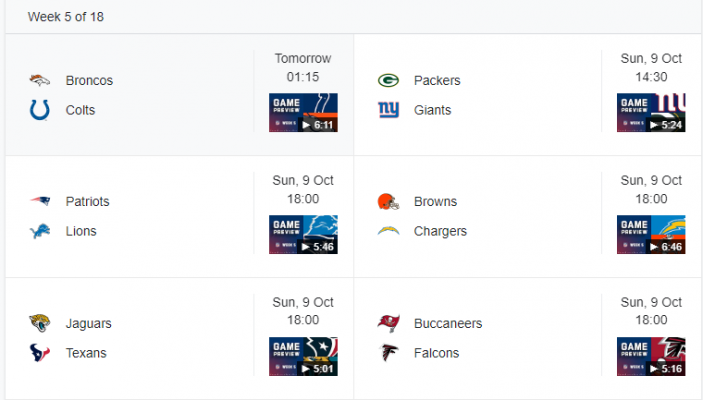Click the Jaguars team logo
This screenshot has width=703, height=400.
coord(39,323)
